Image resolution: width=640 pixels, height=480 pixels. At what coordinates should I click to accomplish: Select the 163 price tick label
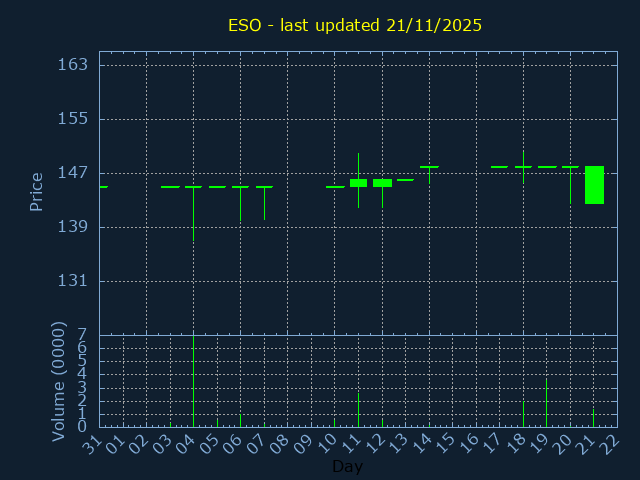(x=74, y=65)
